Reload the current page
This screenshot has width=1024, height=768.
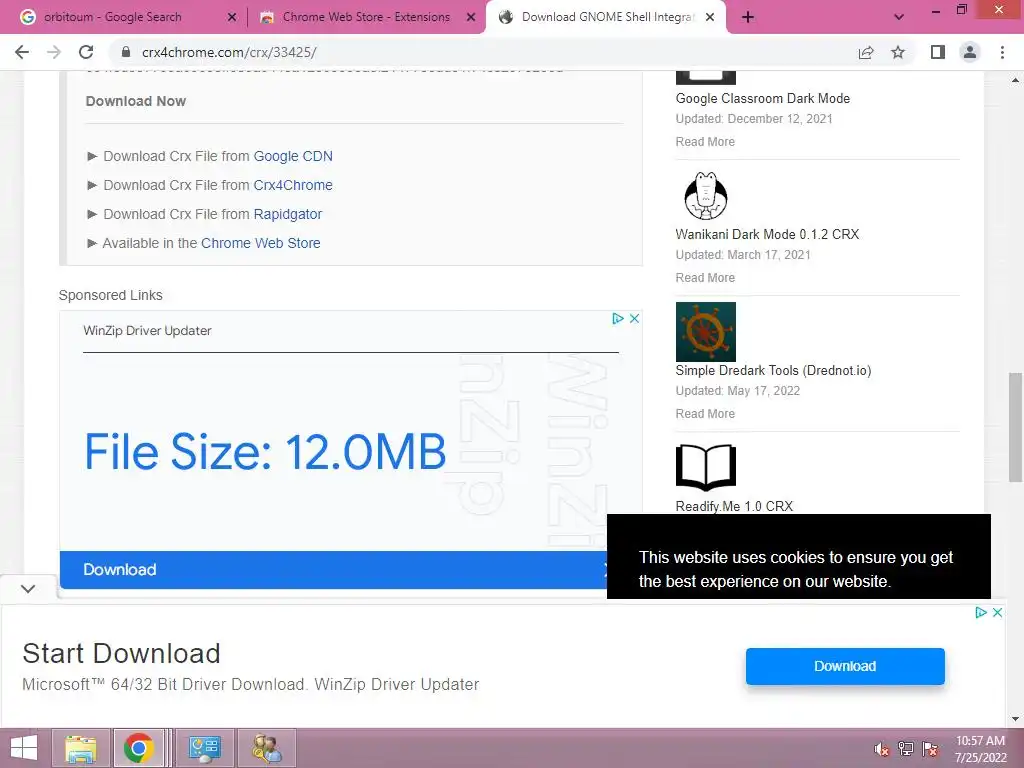pyautogui.click(x=86, y=52)
